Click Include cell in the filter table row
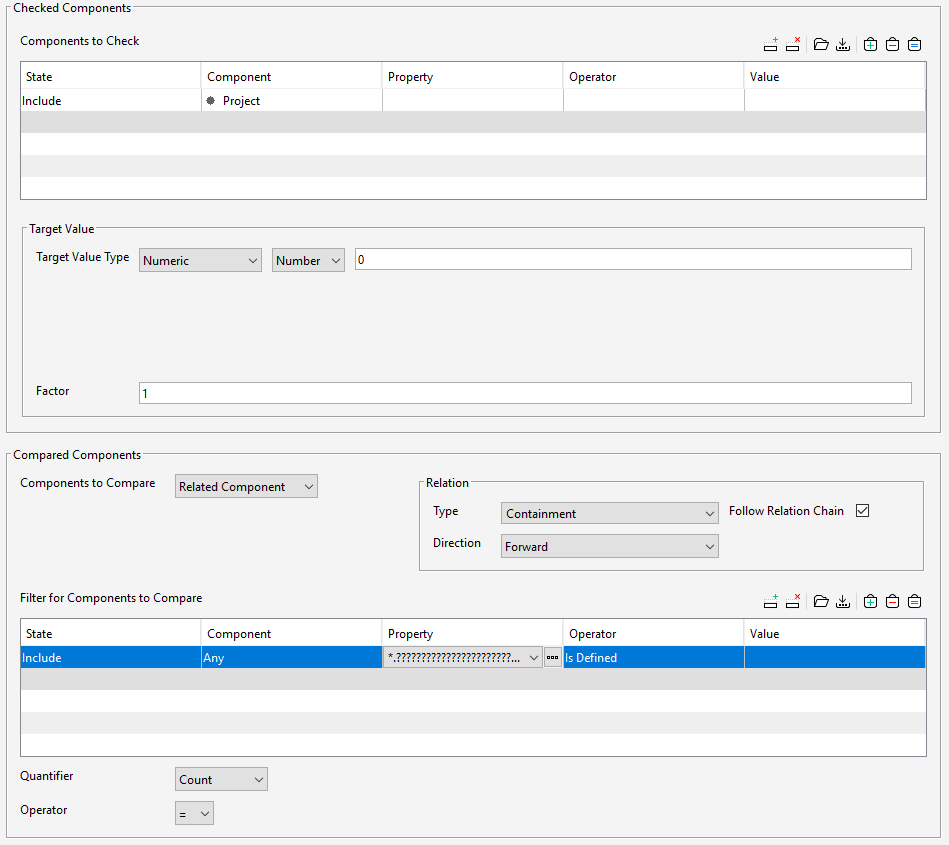Screen dimensions: 949x845 (x=111, y=657)
